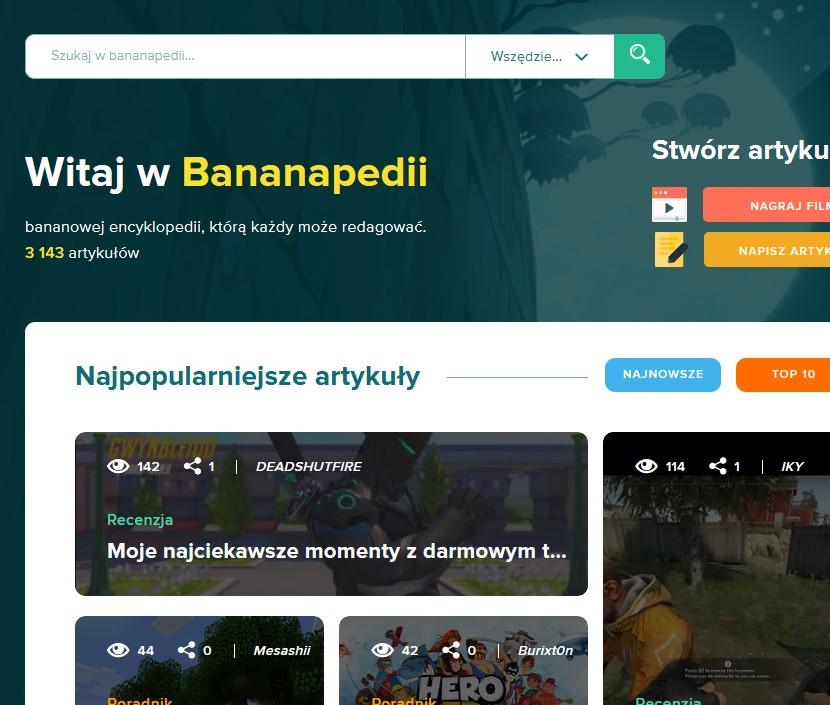Click the eye views icon showing 44
The image size is (830, 705).
pyautogui.click(x=118, y=650)
